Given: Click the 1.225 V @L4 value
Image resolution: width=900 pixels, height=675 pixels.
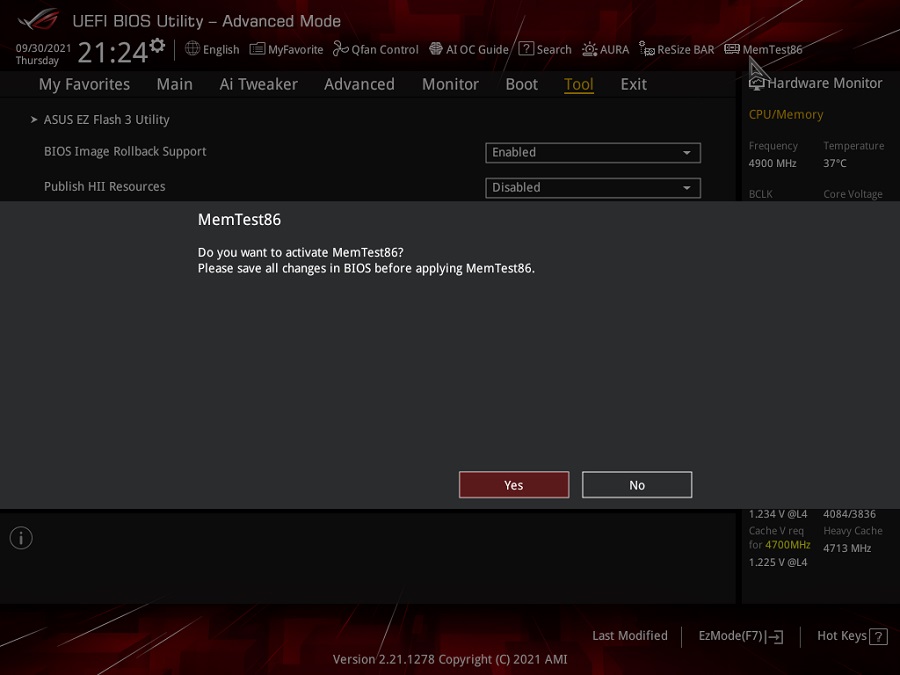Looking at the screenshot, I should pyautogui.click(x=778, y=562).
